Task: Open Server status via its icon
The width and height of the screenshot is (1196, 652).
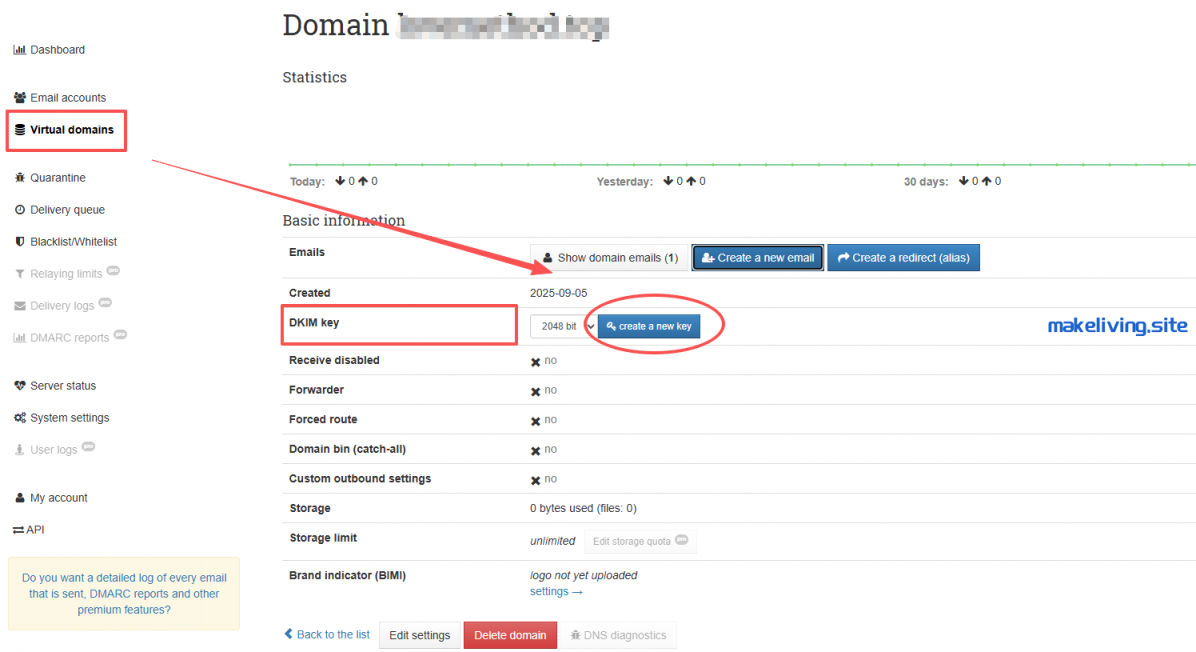Action: pyautogui.click(x=18, y=385)
